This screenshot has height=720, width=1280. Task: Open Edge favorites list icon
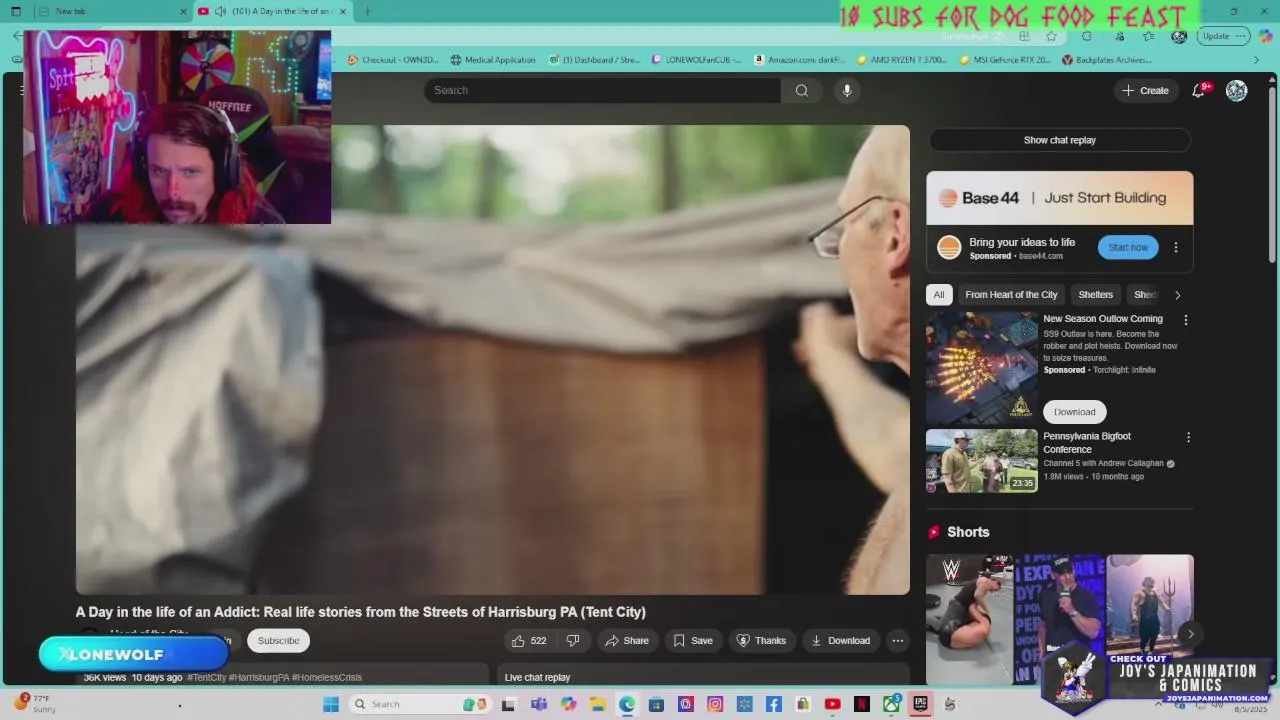[1149, 36]
